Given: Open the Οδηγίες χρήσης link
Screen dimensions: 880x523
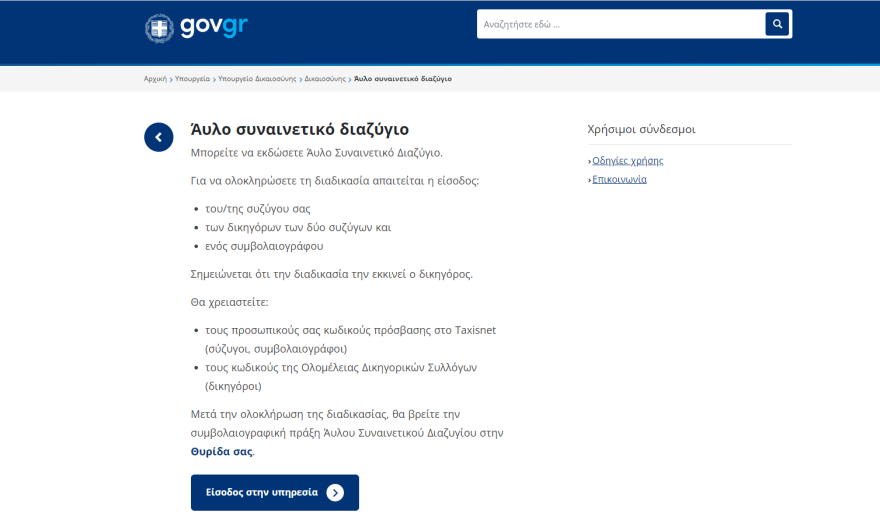Looking at the screenshot, I should click(x=627, y=160).
